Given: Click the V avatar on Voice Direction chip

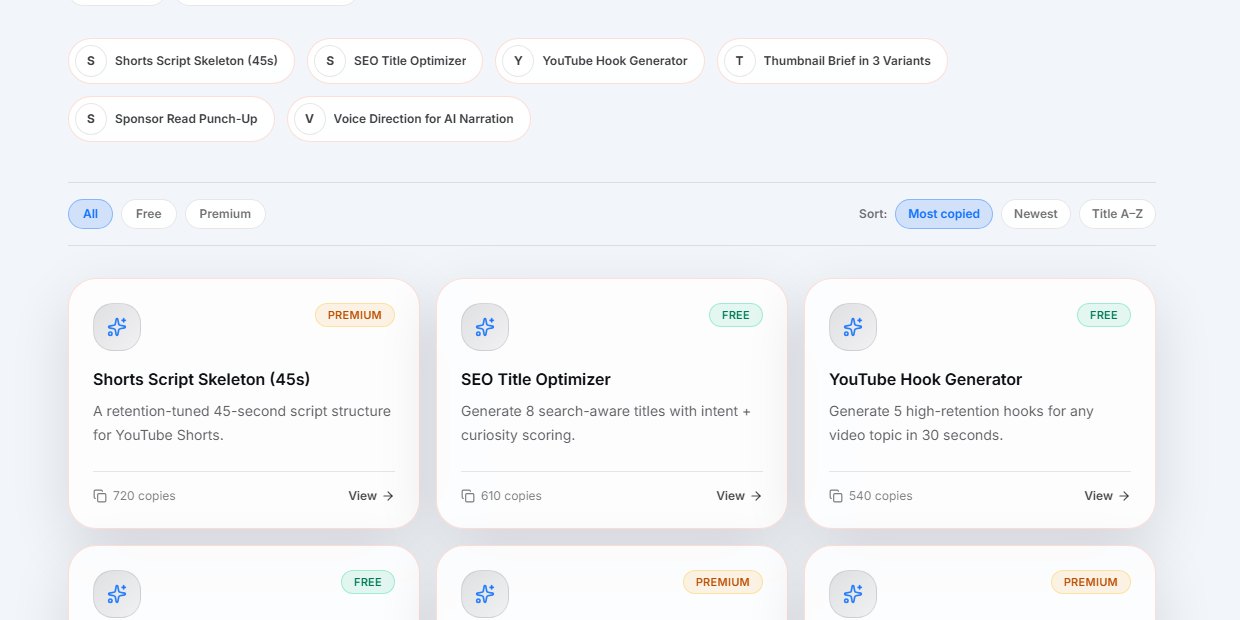Looking at the screenshot, I should click(x=309, y=119).
